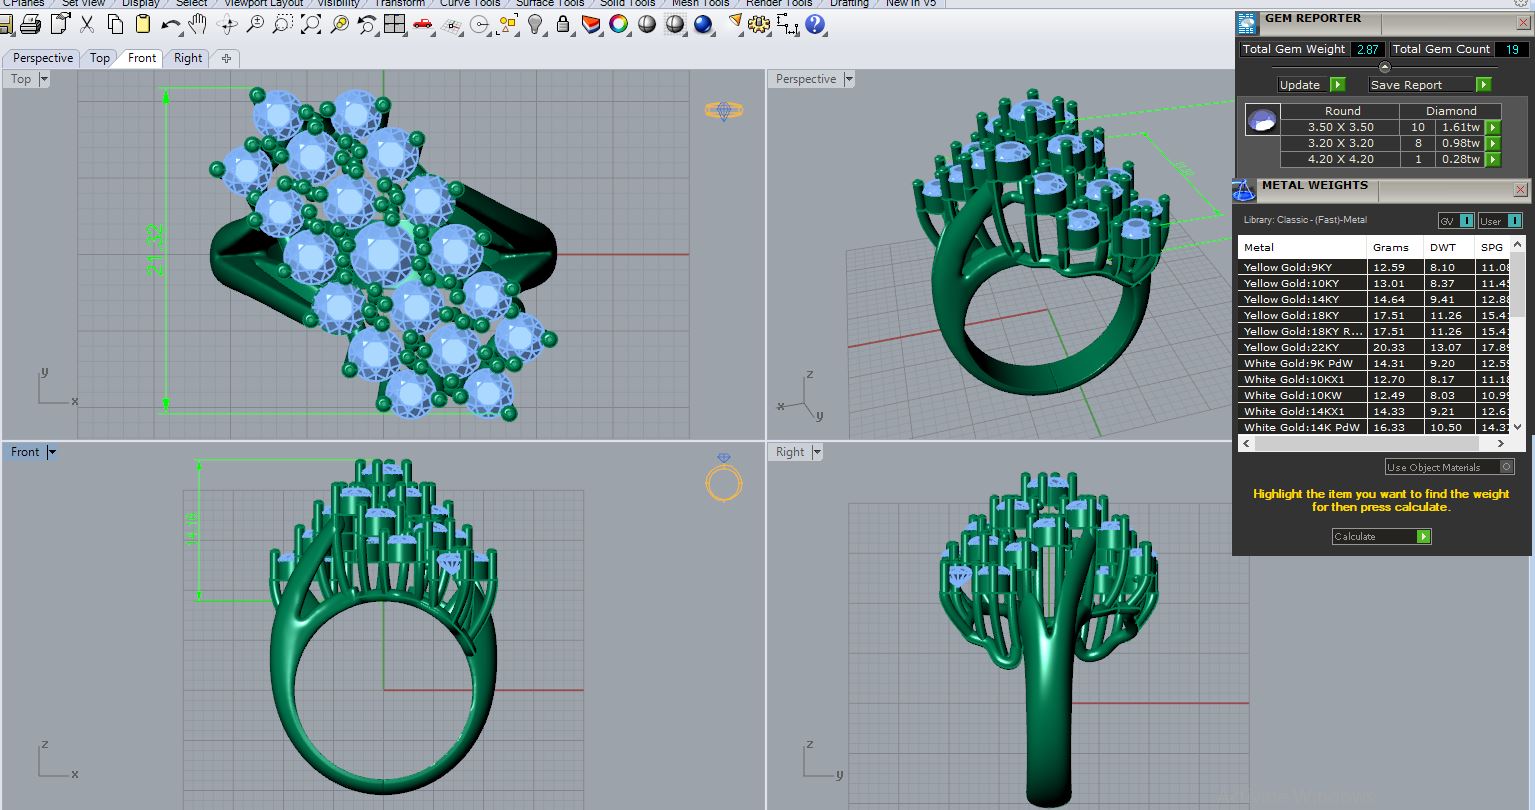Close the Gem Reporter panel
1535x810 pixels.
pos(1521,21)
